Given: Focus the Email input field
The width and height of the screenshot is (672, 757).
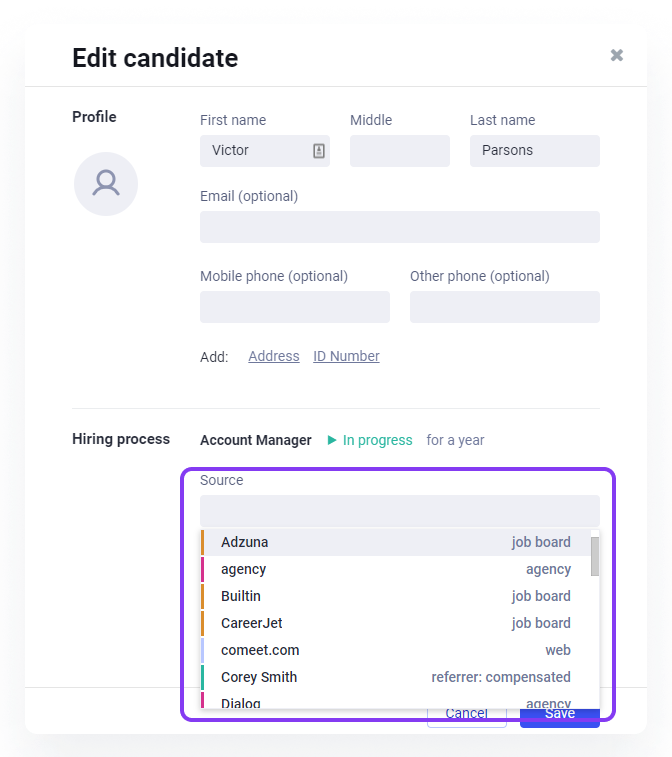Looking at the screenshot, I should click(x=400, y=227).
